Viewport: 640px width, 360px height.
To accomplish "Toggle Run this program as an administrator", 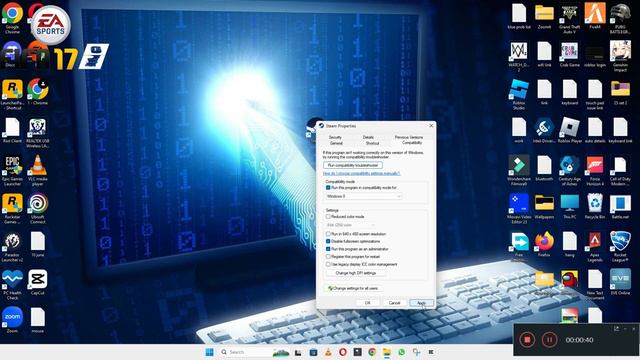I will (328, 249).
